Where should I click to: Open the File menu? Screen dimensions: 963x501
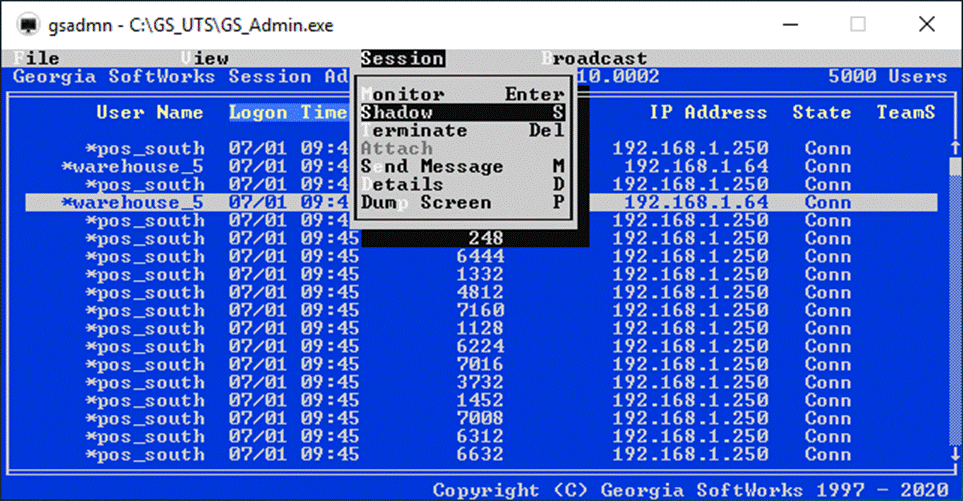[36, 58]
